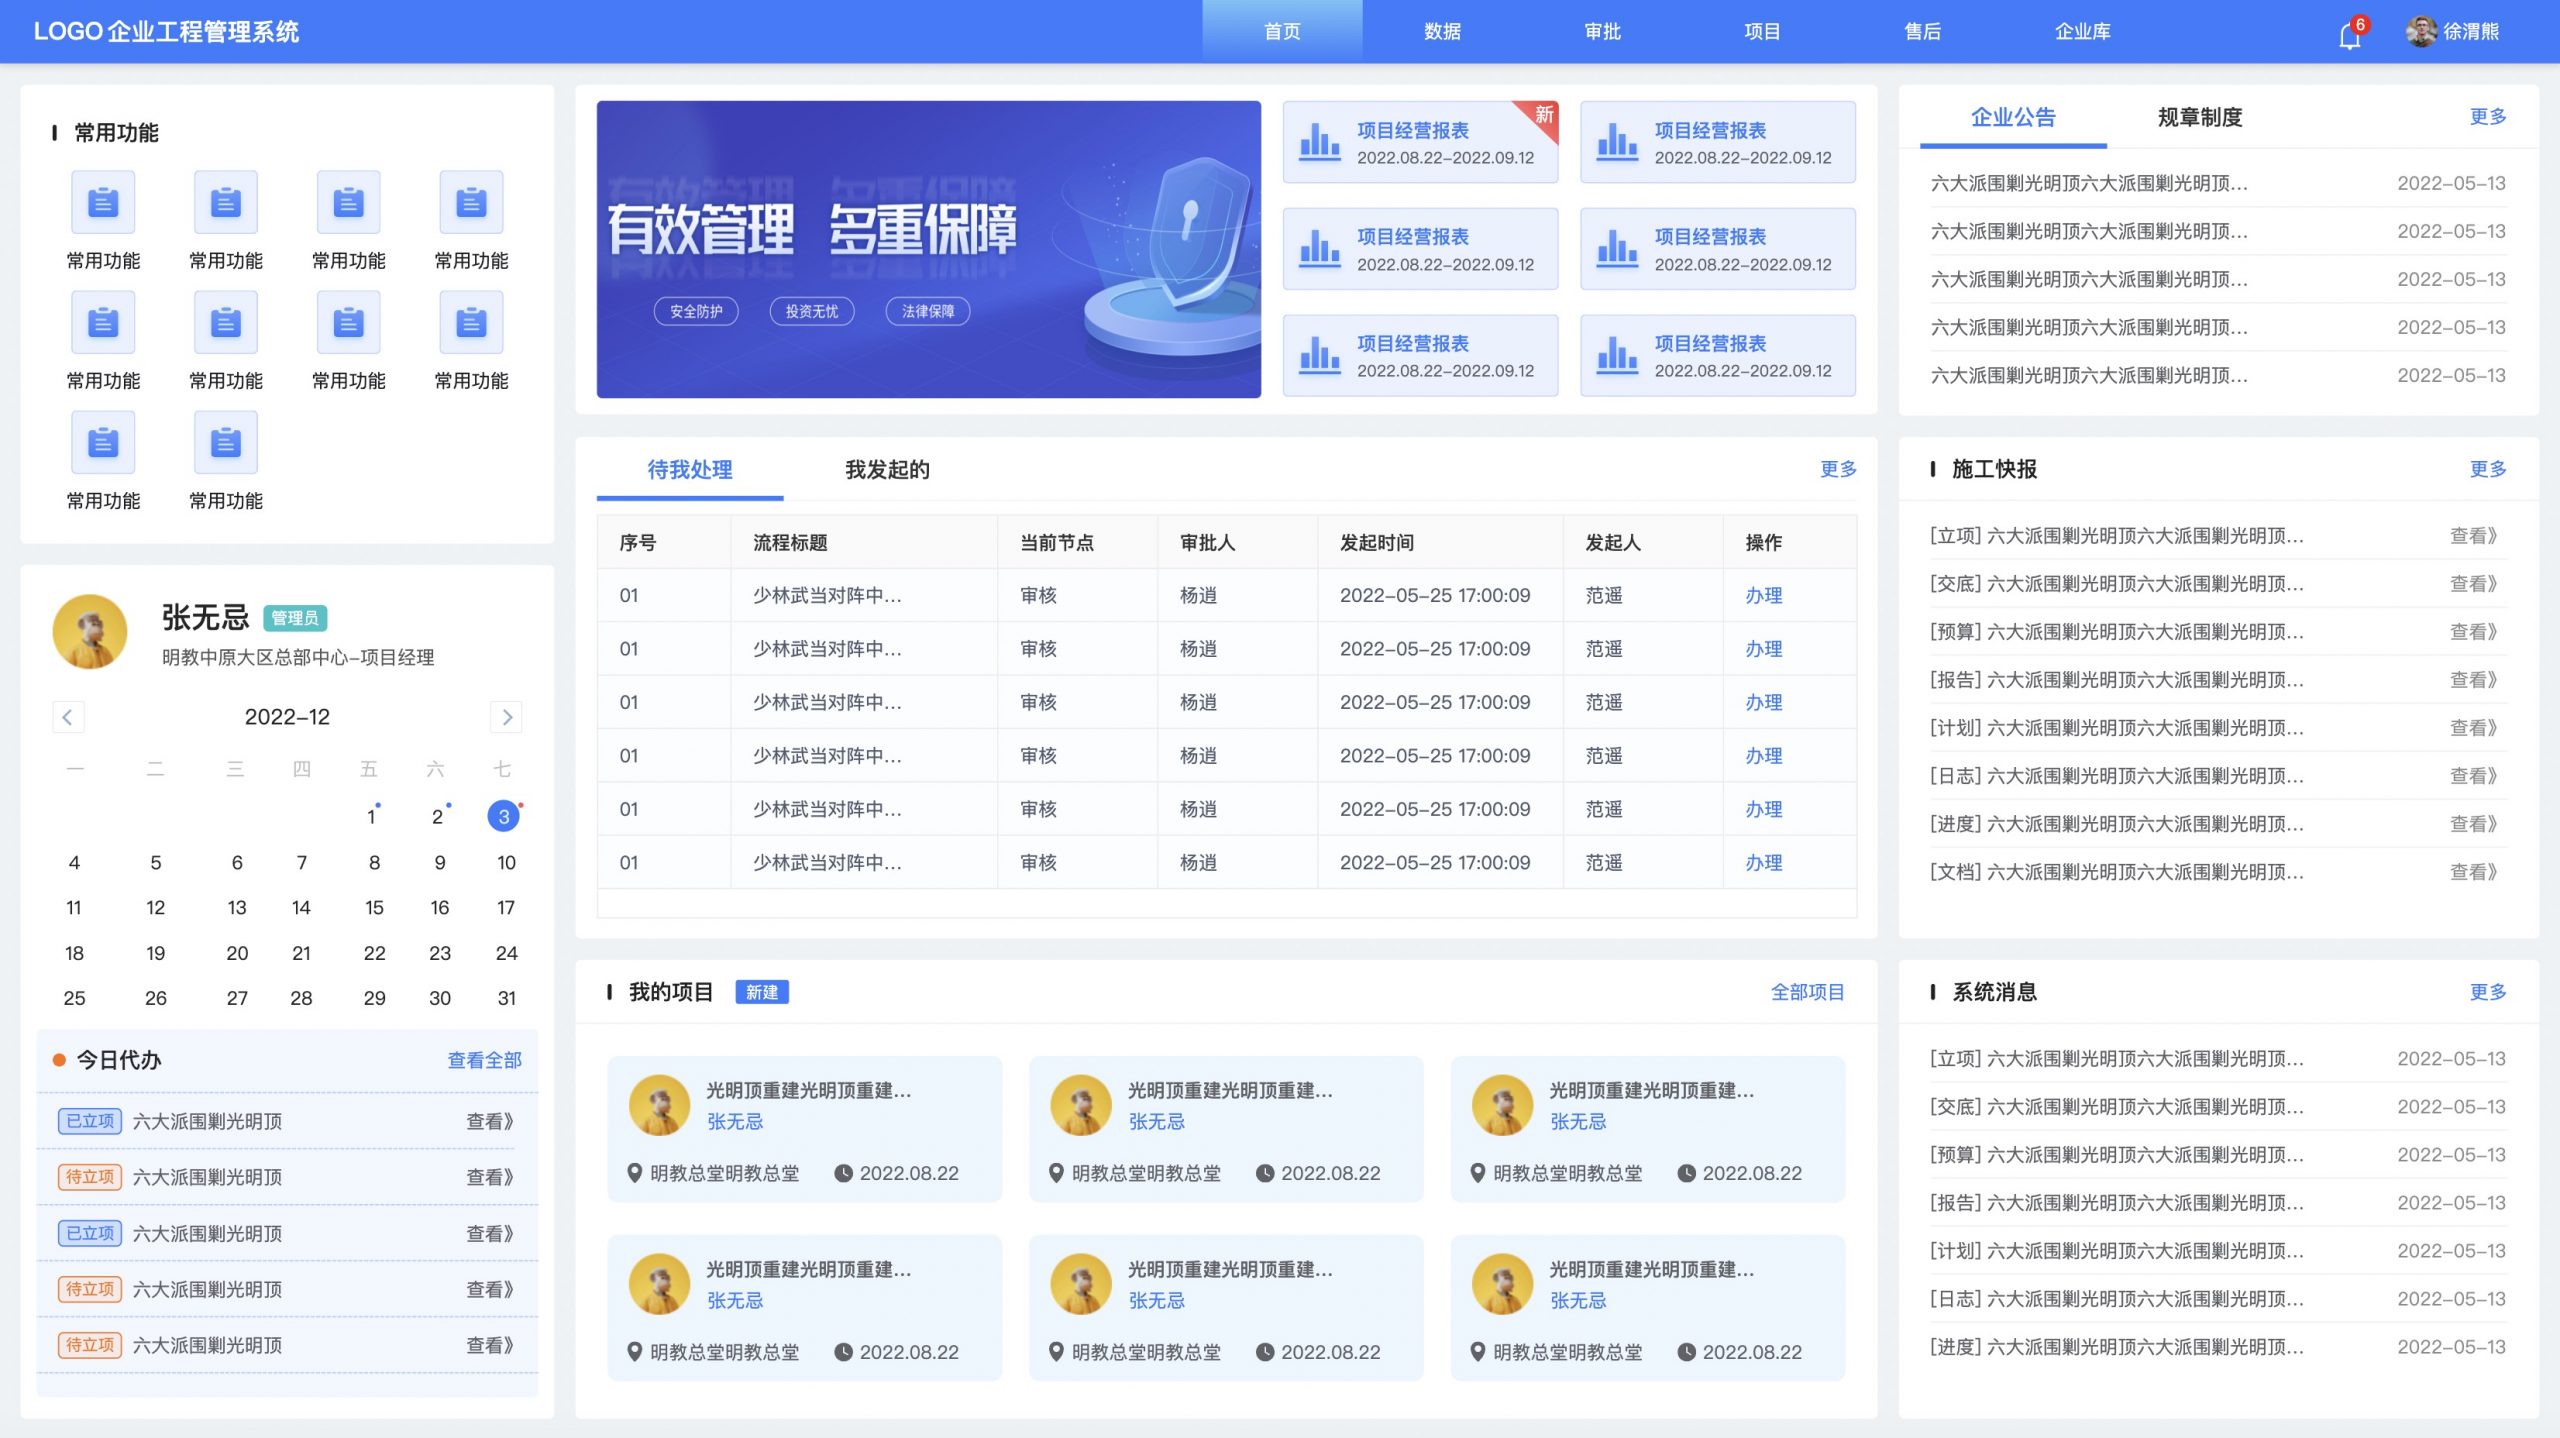Image resolution: width=2560 pixels, height=1438 pixels.
Task: Click 查看 on the last 待立项 todo row
Action: click(x=490, y=1346)
